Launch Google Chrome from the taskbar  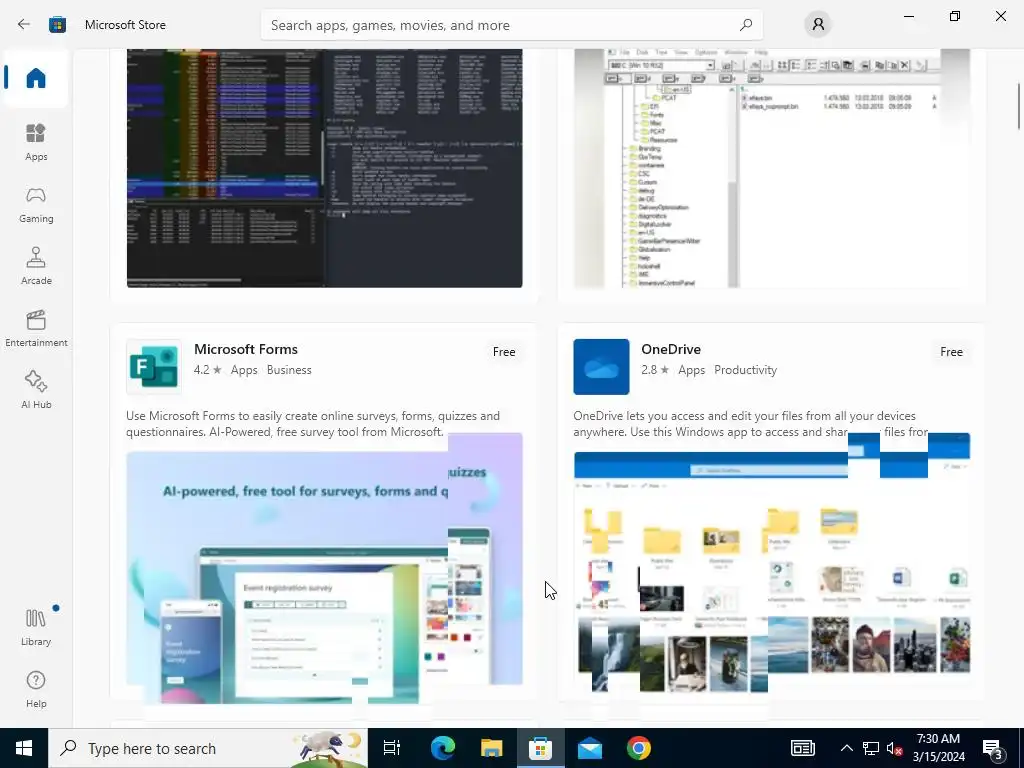(639, 748)
